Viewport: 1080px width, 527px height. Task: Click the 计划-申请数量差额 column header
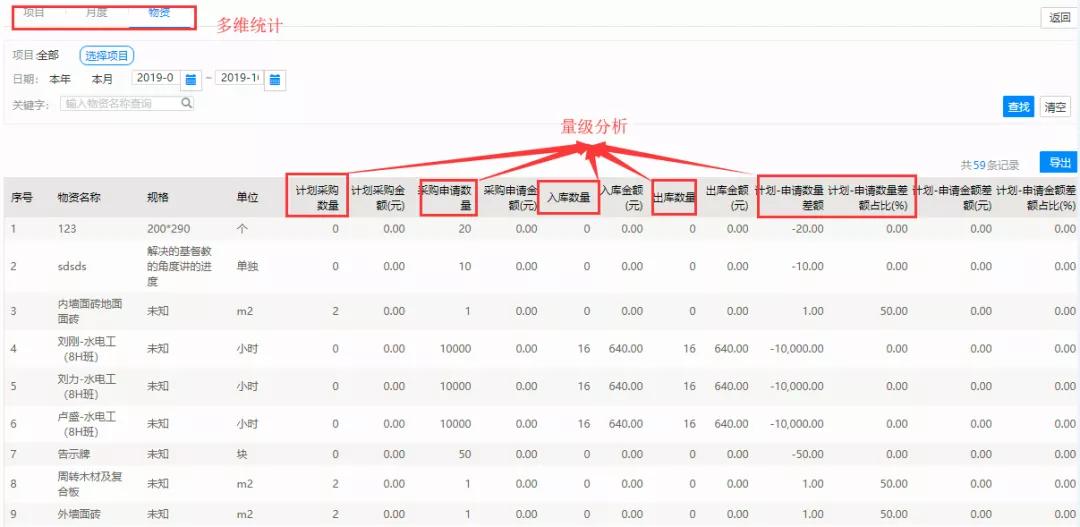[x=790, y=197]
